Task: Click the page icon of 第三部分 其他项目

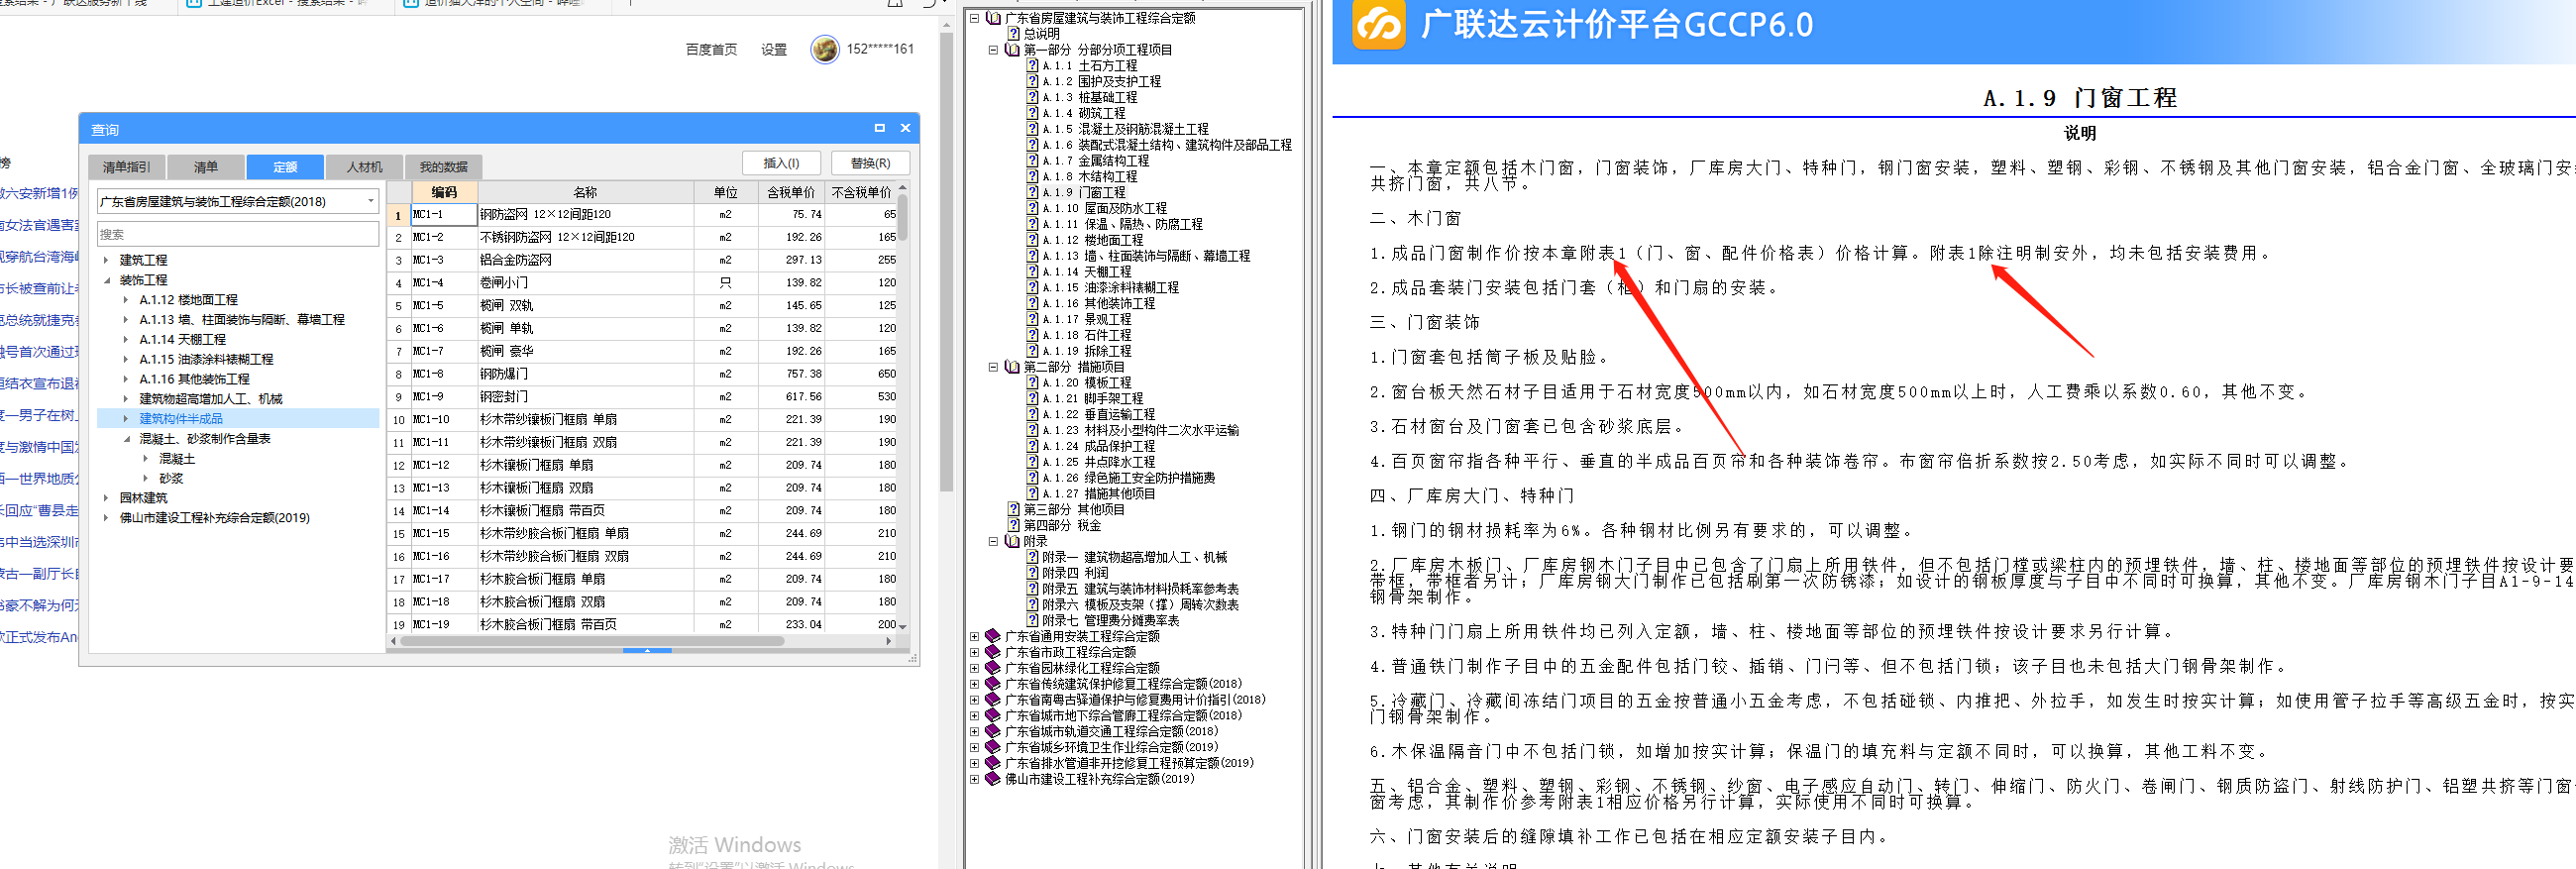Action: click(1013, 509)
